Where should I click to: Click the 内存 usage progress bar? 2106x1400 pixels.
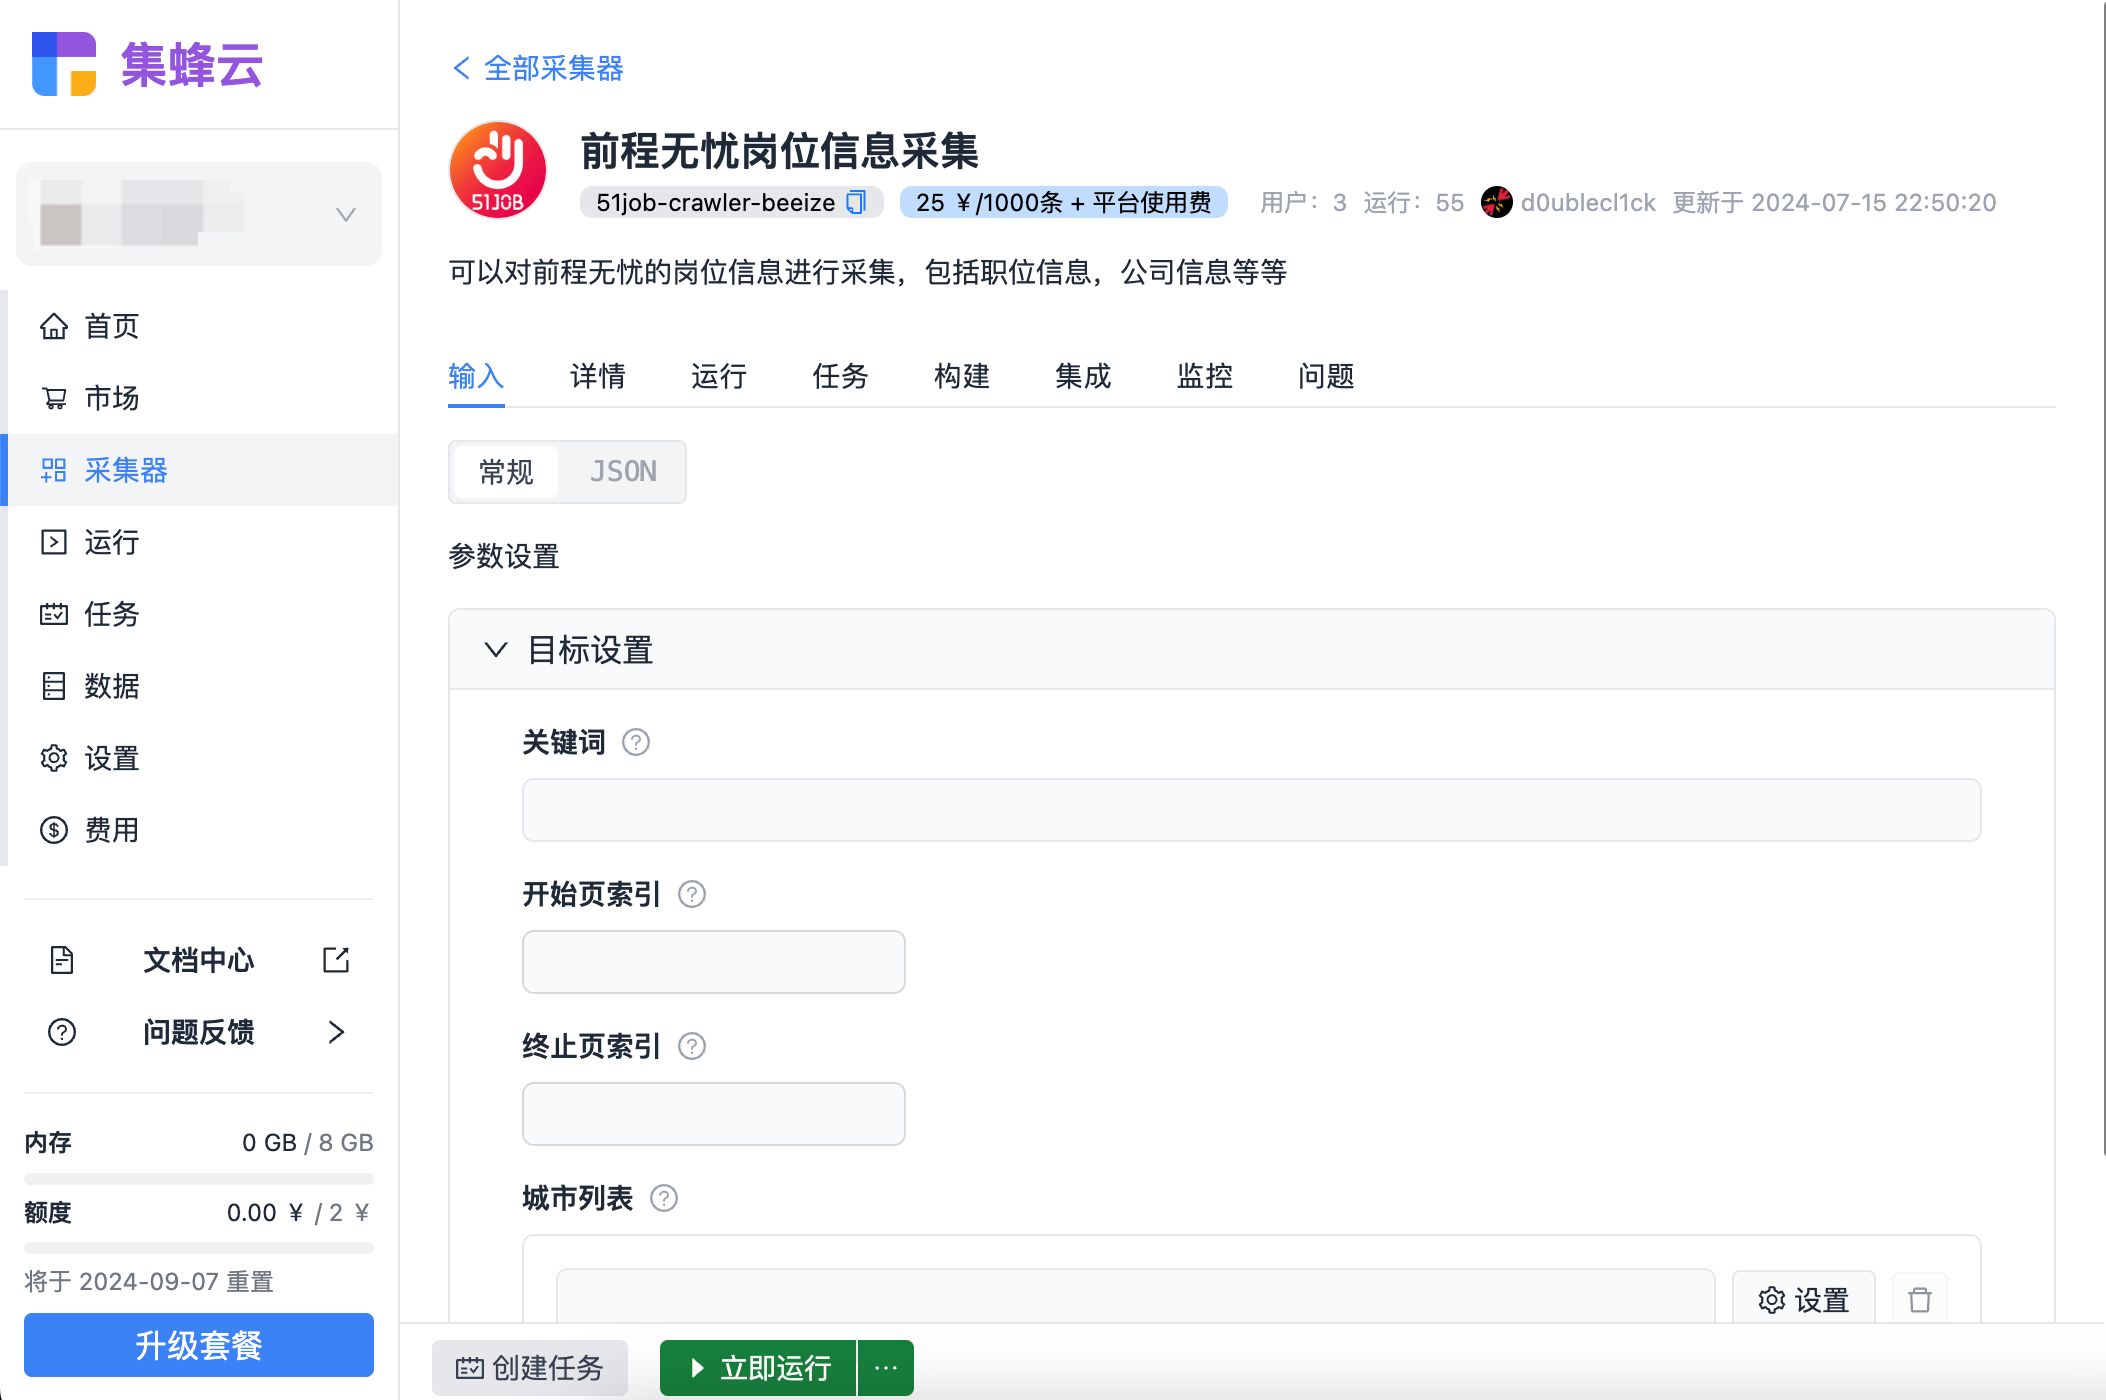(x=199, y=1178)
